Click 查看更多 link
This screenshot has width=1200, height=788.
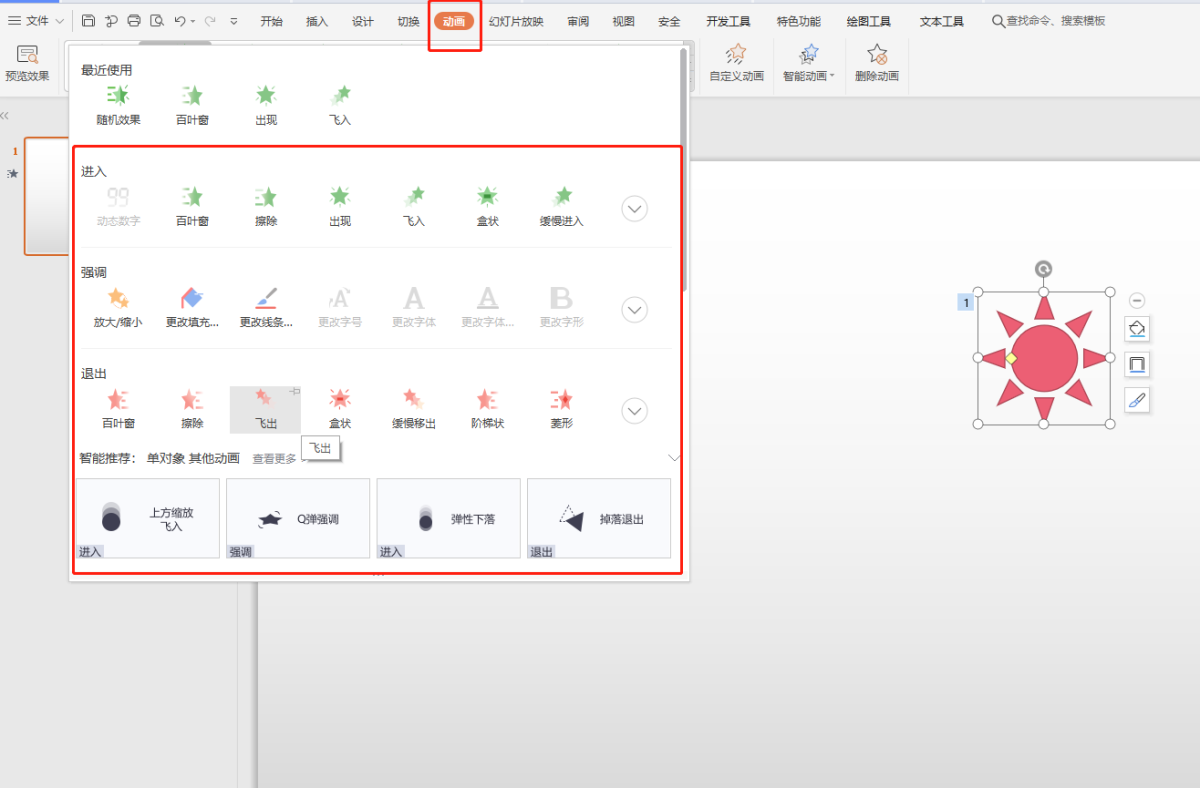tap(274, 459)
